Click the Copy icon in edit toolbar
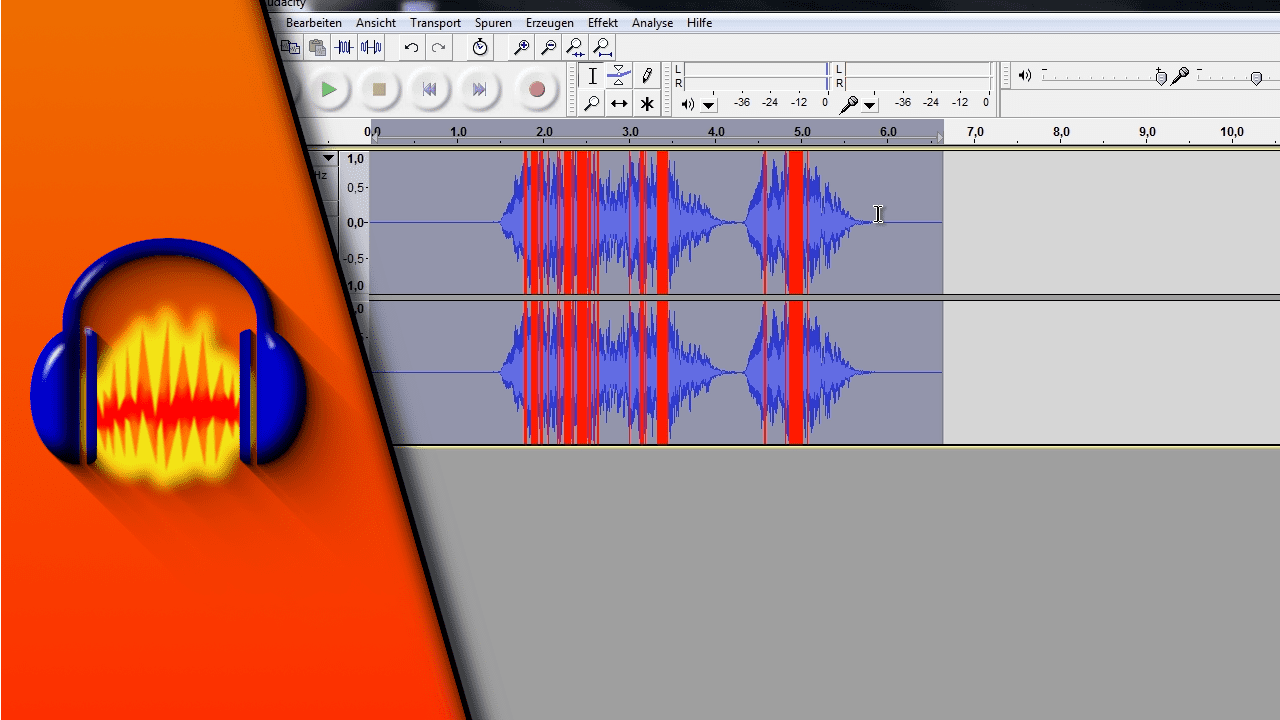 tap(290, 47)
